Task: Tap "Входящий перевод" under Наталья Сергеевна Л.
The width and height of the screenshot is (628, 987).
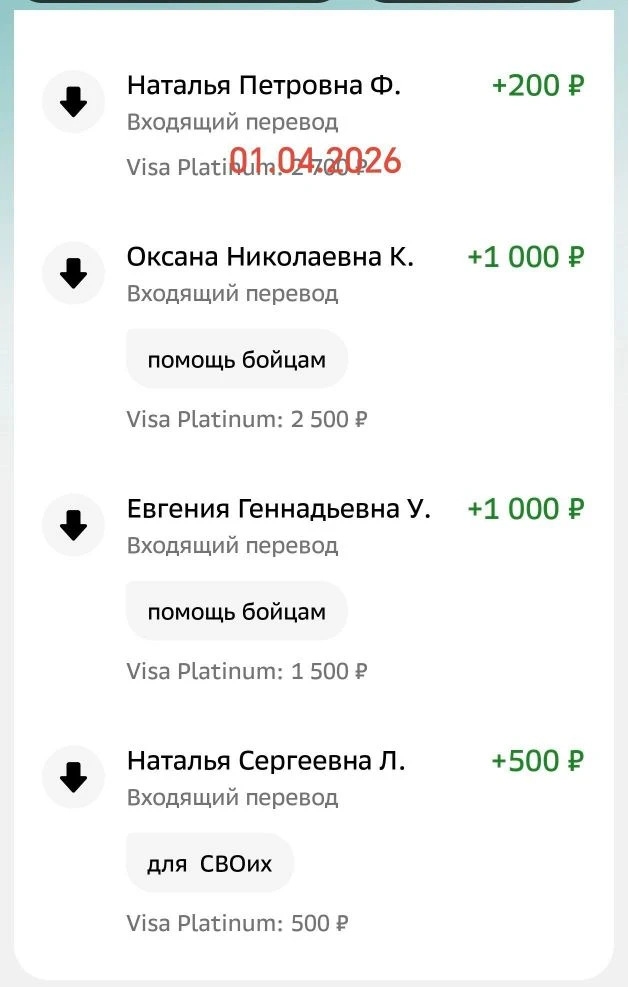Action: (x=232, y=797)
